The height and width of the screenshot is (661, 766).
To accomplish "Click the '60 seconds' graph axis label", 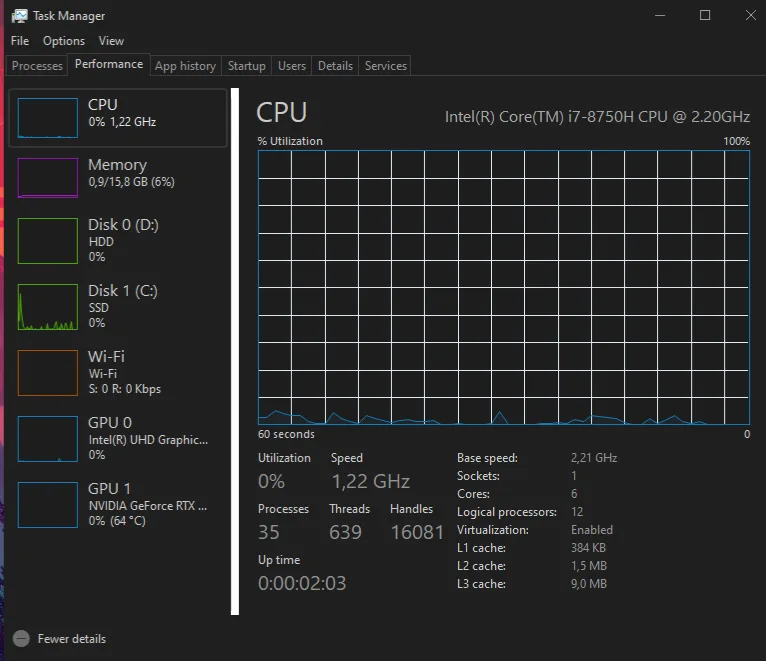I will (x=286, y=434).
